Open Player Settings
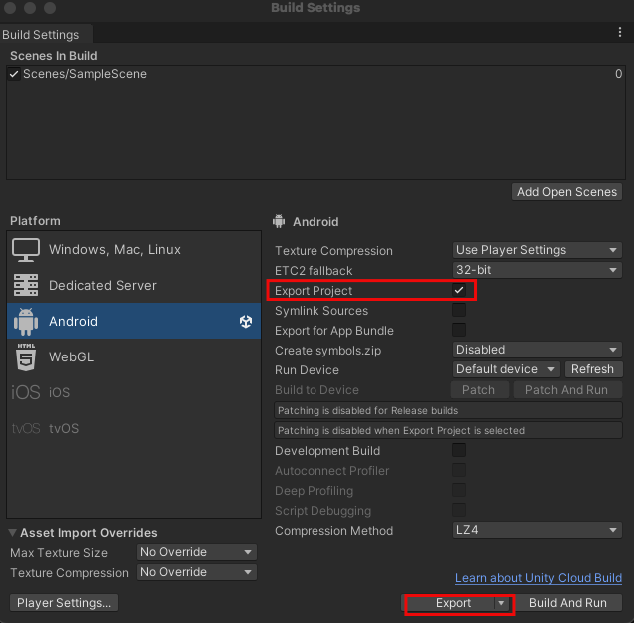 tap(64, 603)
